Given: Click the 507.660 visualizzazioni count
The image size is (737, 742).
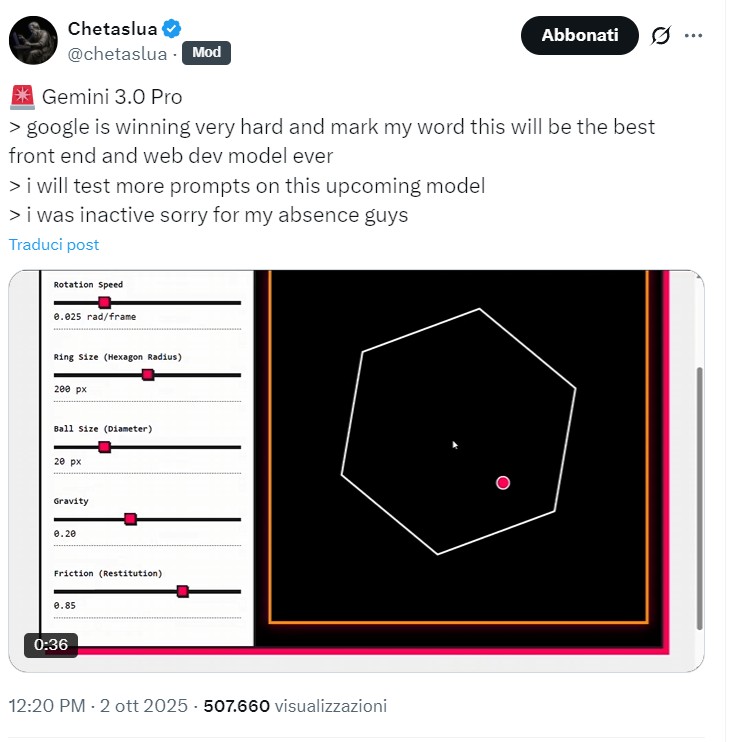Looking at the screenshot, I should [x=294, y=706].
